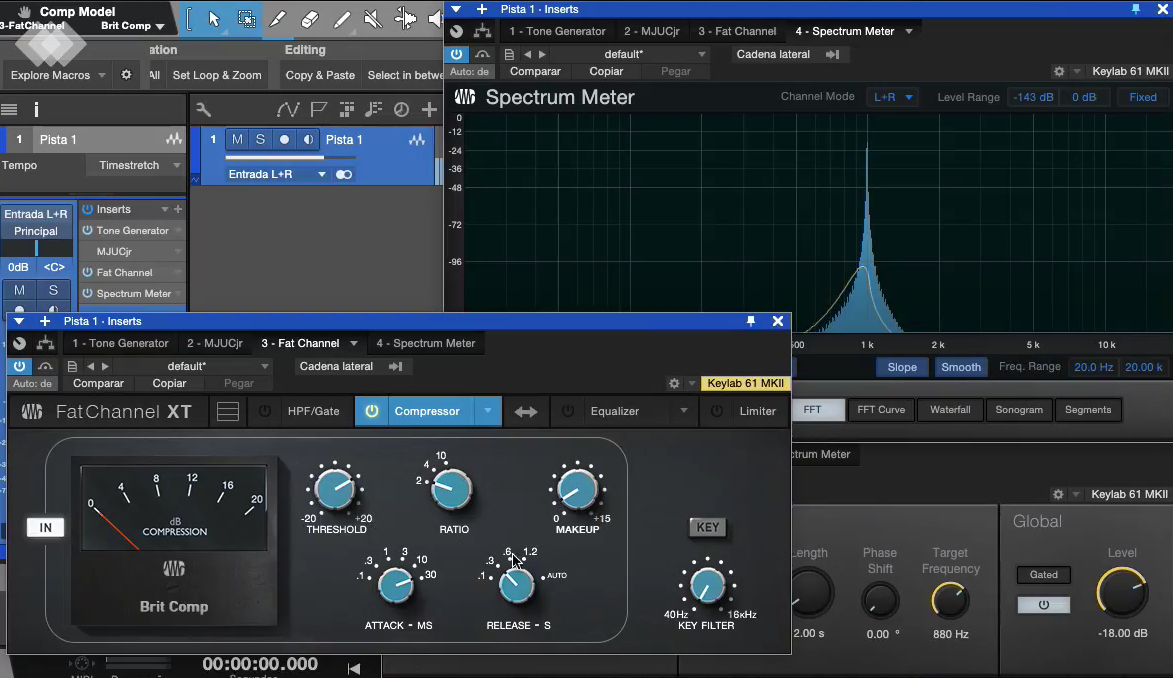Enable the HPF/Gate power button

pyautogui.click(x=265, y=411)
